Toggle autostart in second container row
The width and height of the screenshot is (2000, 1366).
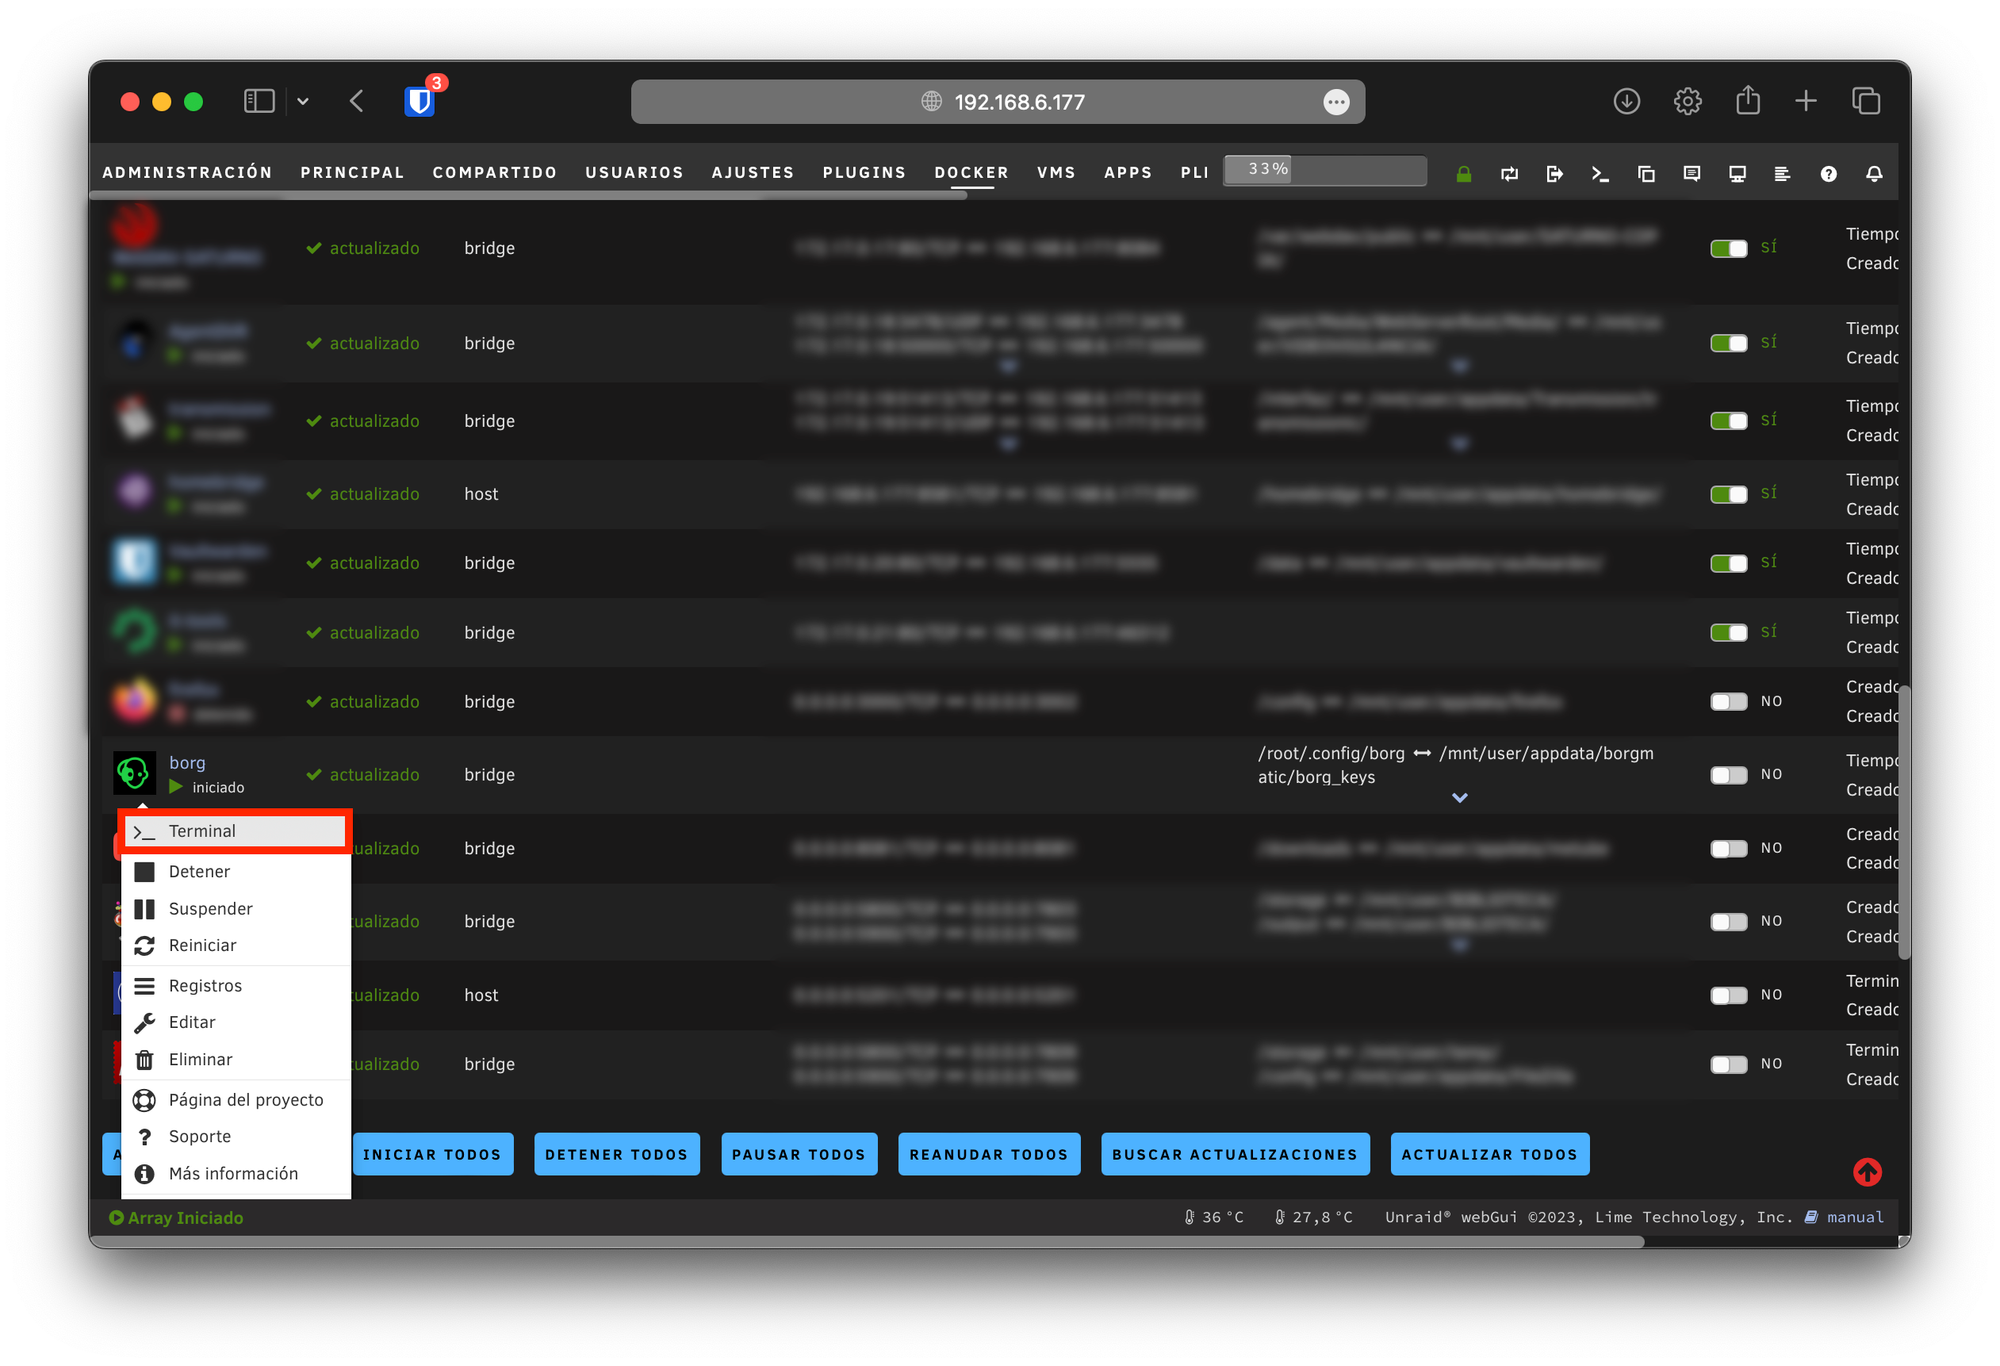point(1729,343)
